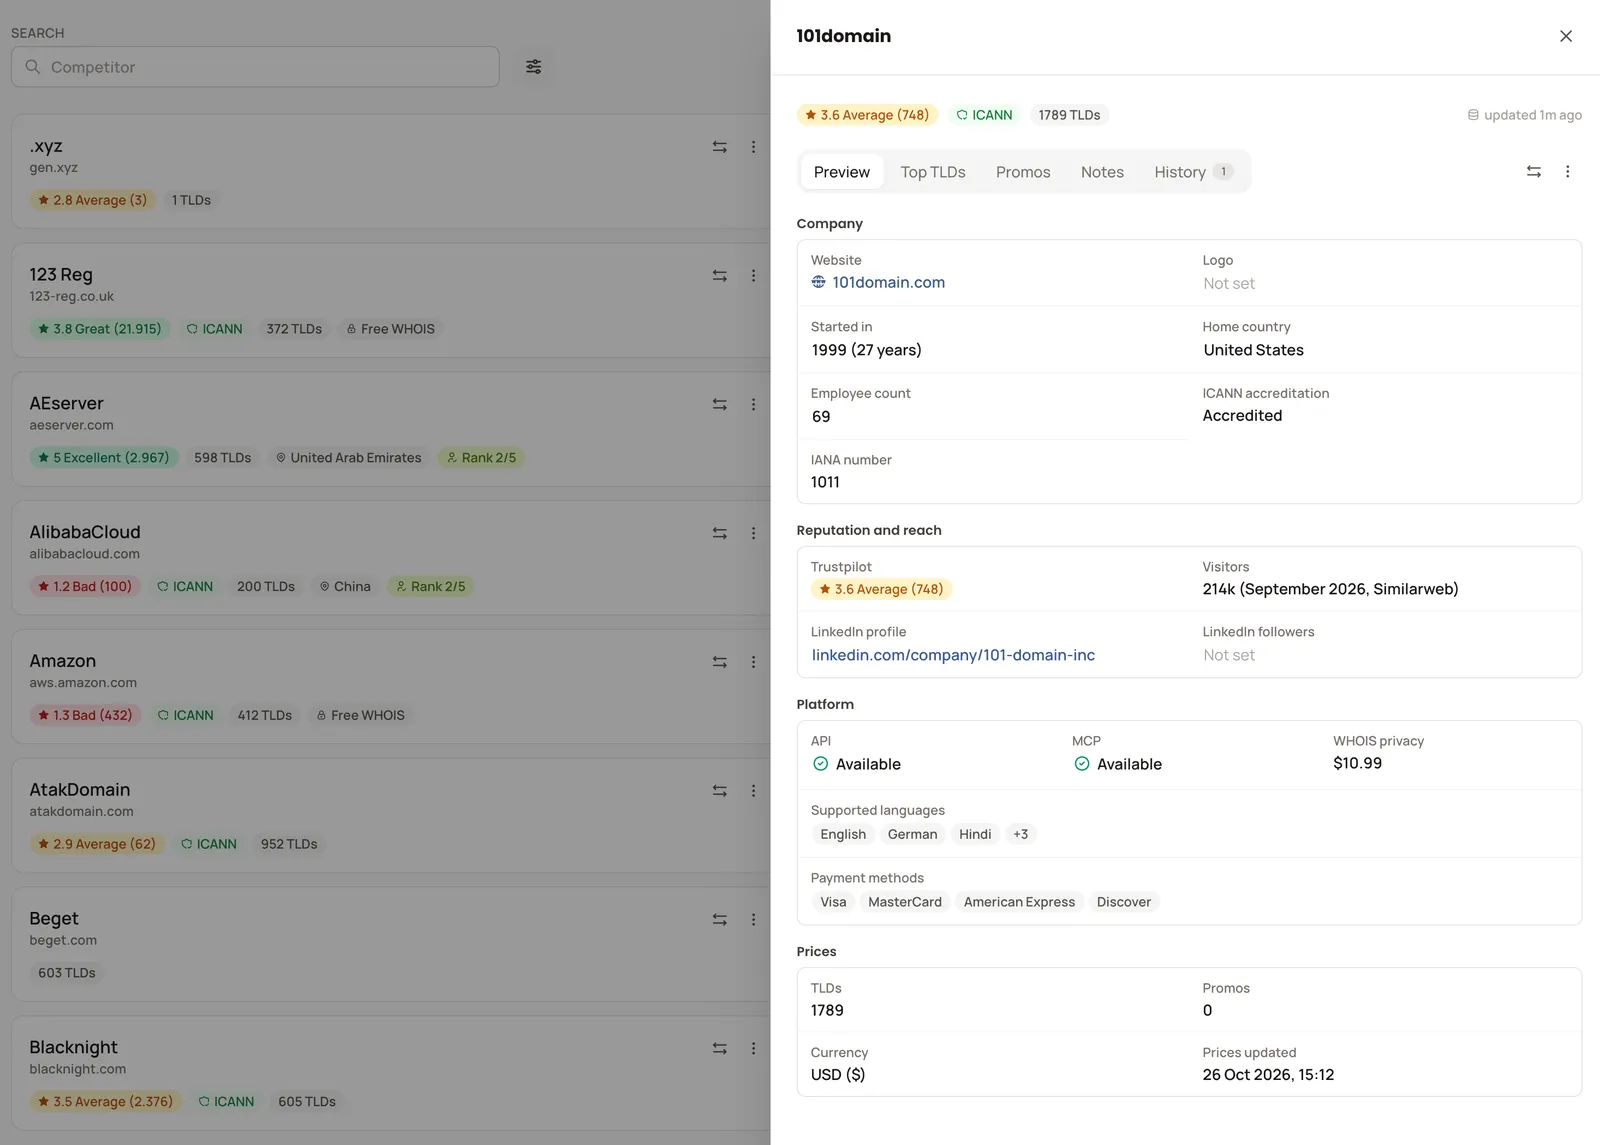Image resolution: width=1600 pixels, height=1145 pixels.
Task: Open three-dot menu on 123 Reg card
Action: click(753, 276)
